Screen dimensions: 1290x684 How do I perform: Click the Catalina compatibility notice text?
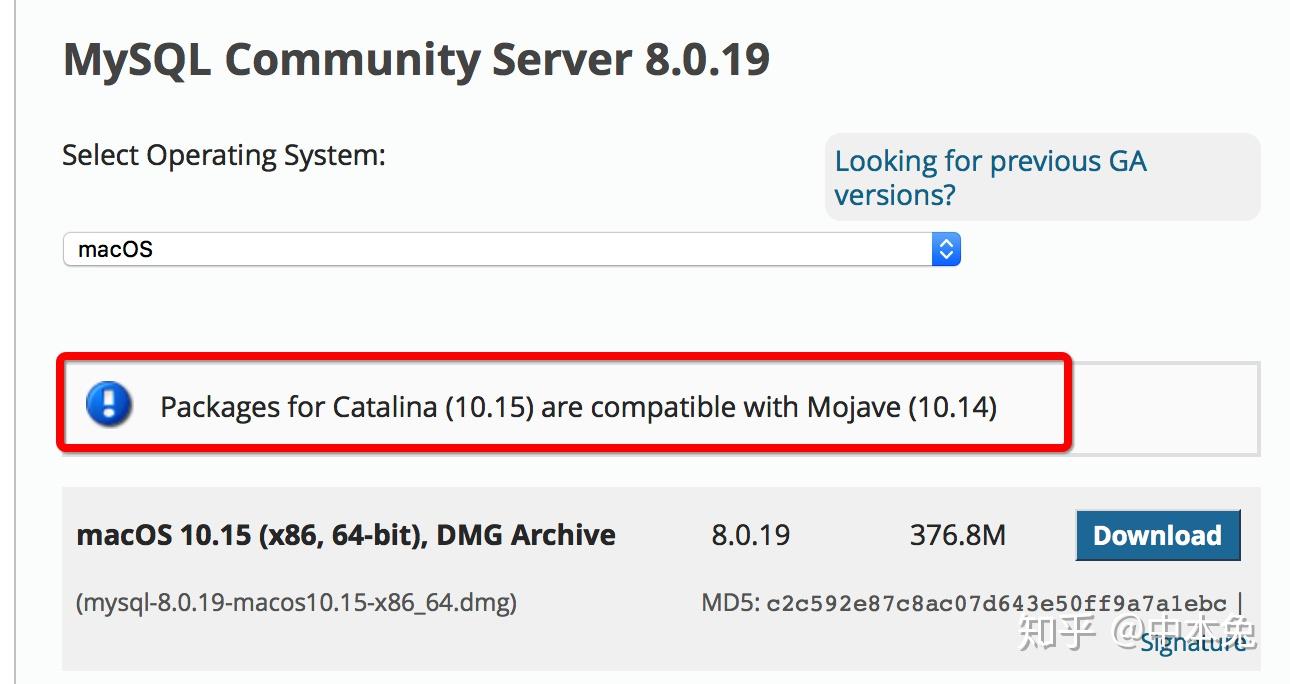[578, 407]
